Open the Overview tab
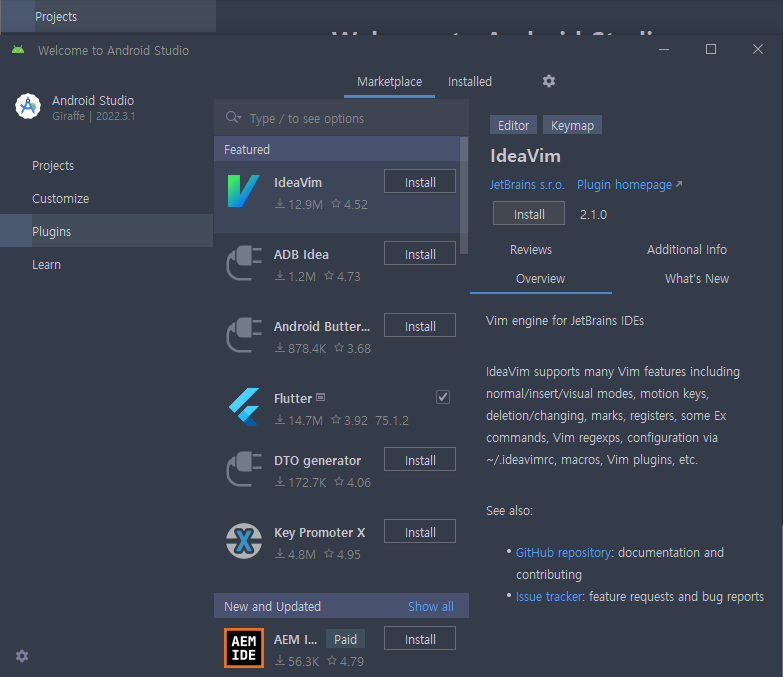 (540, 279)
